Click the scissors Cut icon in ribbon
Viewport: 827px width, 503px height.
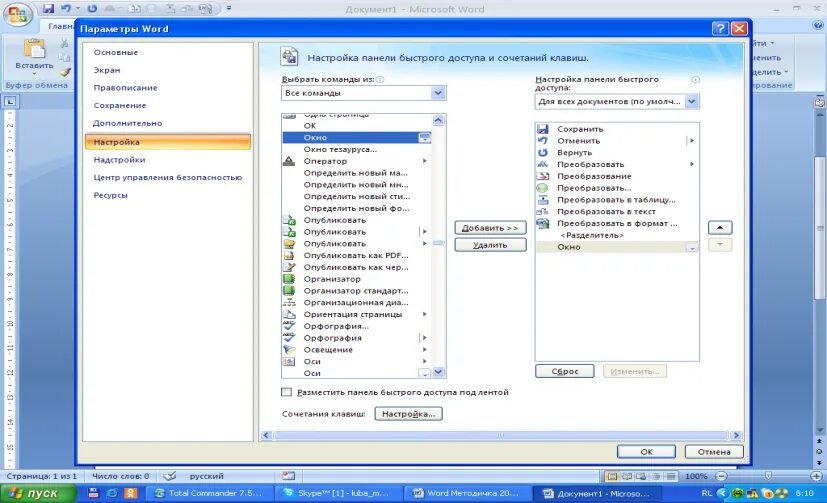point(64,44)
